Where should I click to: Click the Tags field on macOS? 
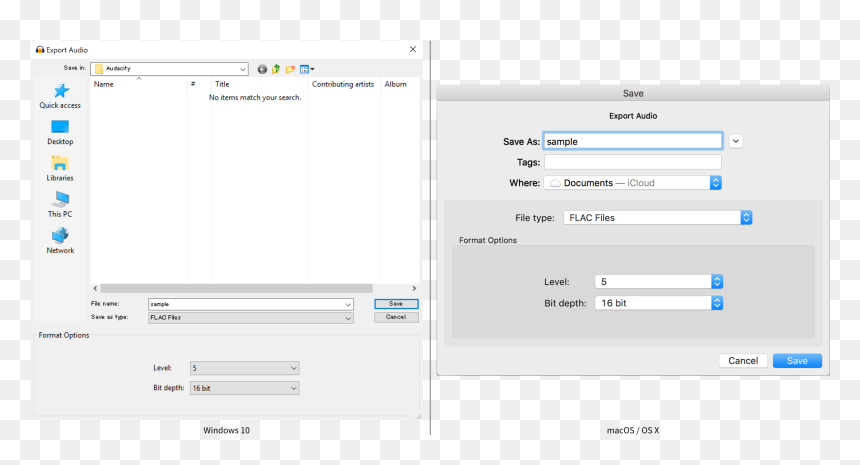633,162
